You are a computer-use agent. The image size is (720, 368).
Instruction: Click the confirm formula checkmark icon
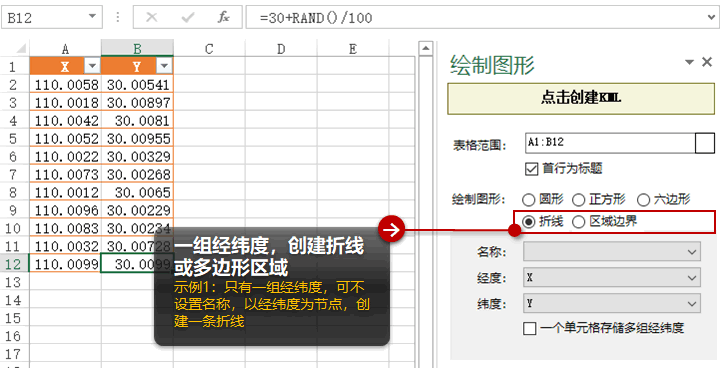188,17
